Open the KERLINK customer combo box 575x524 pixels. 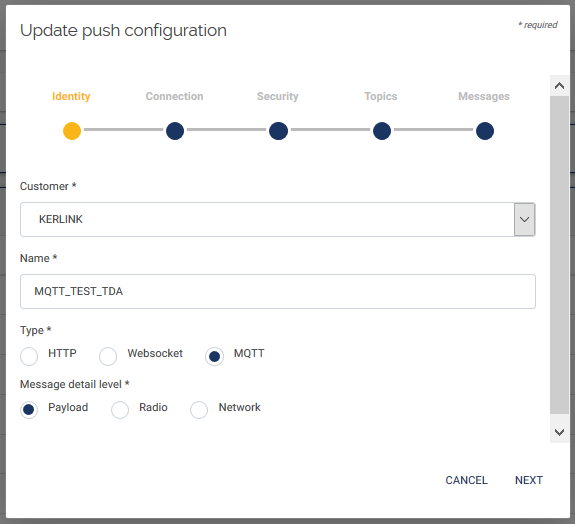278,219
